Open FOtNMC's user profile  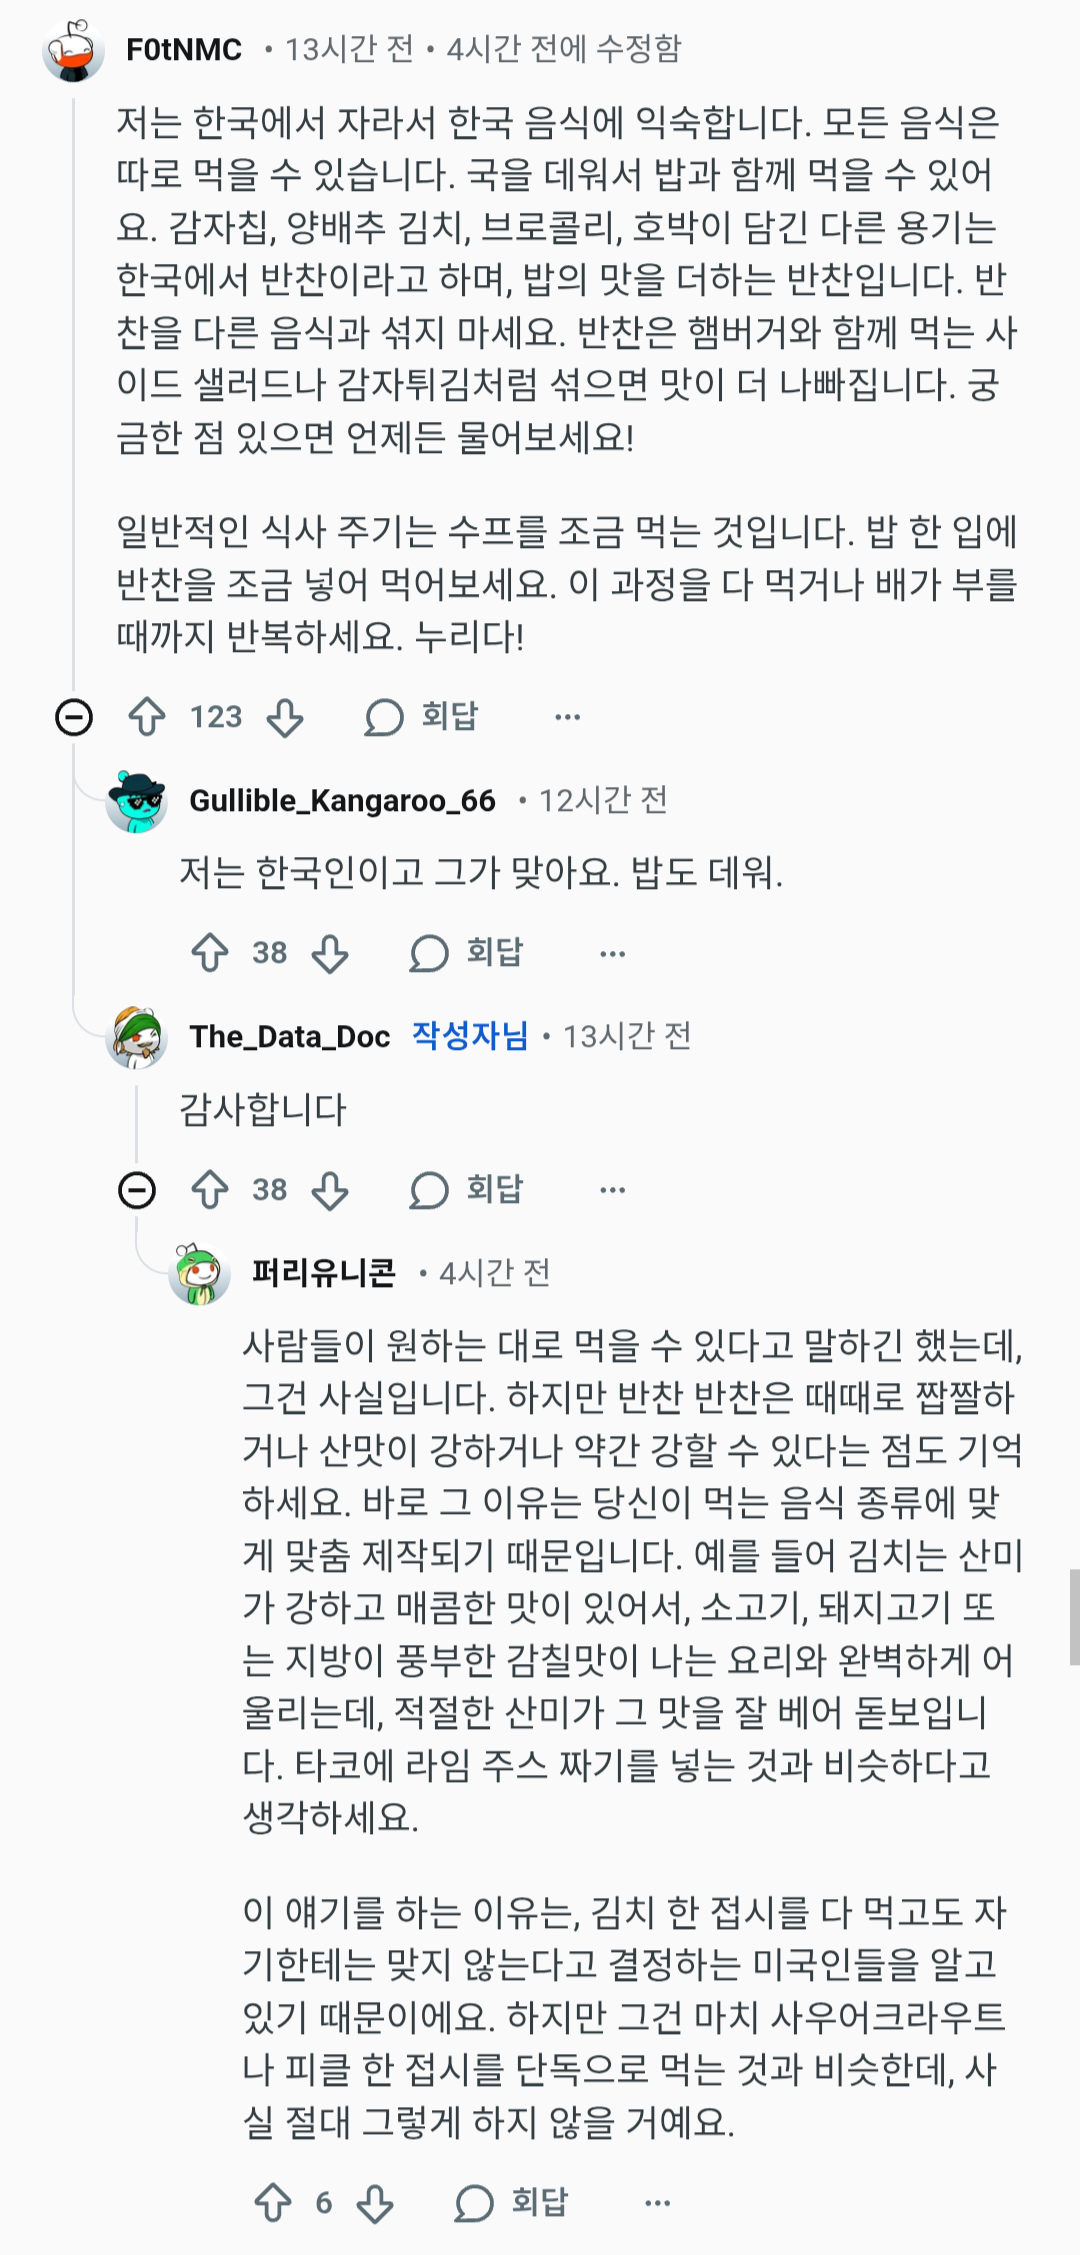click(184, 49)
